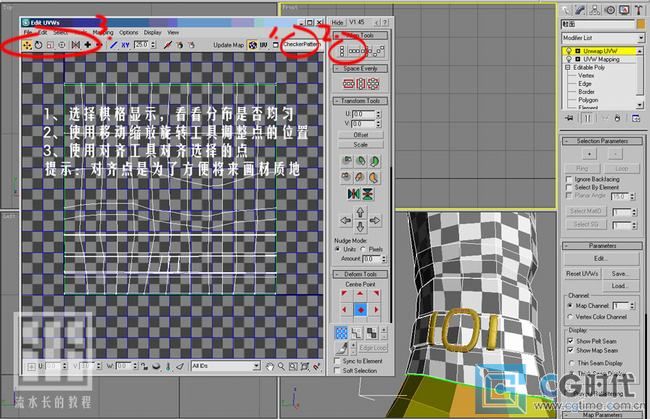
Task: Open the Utilities hammer tab in command panel
Action: [x=638, y=10]
